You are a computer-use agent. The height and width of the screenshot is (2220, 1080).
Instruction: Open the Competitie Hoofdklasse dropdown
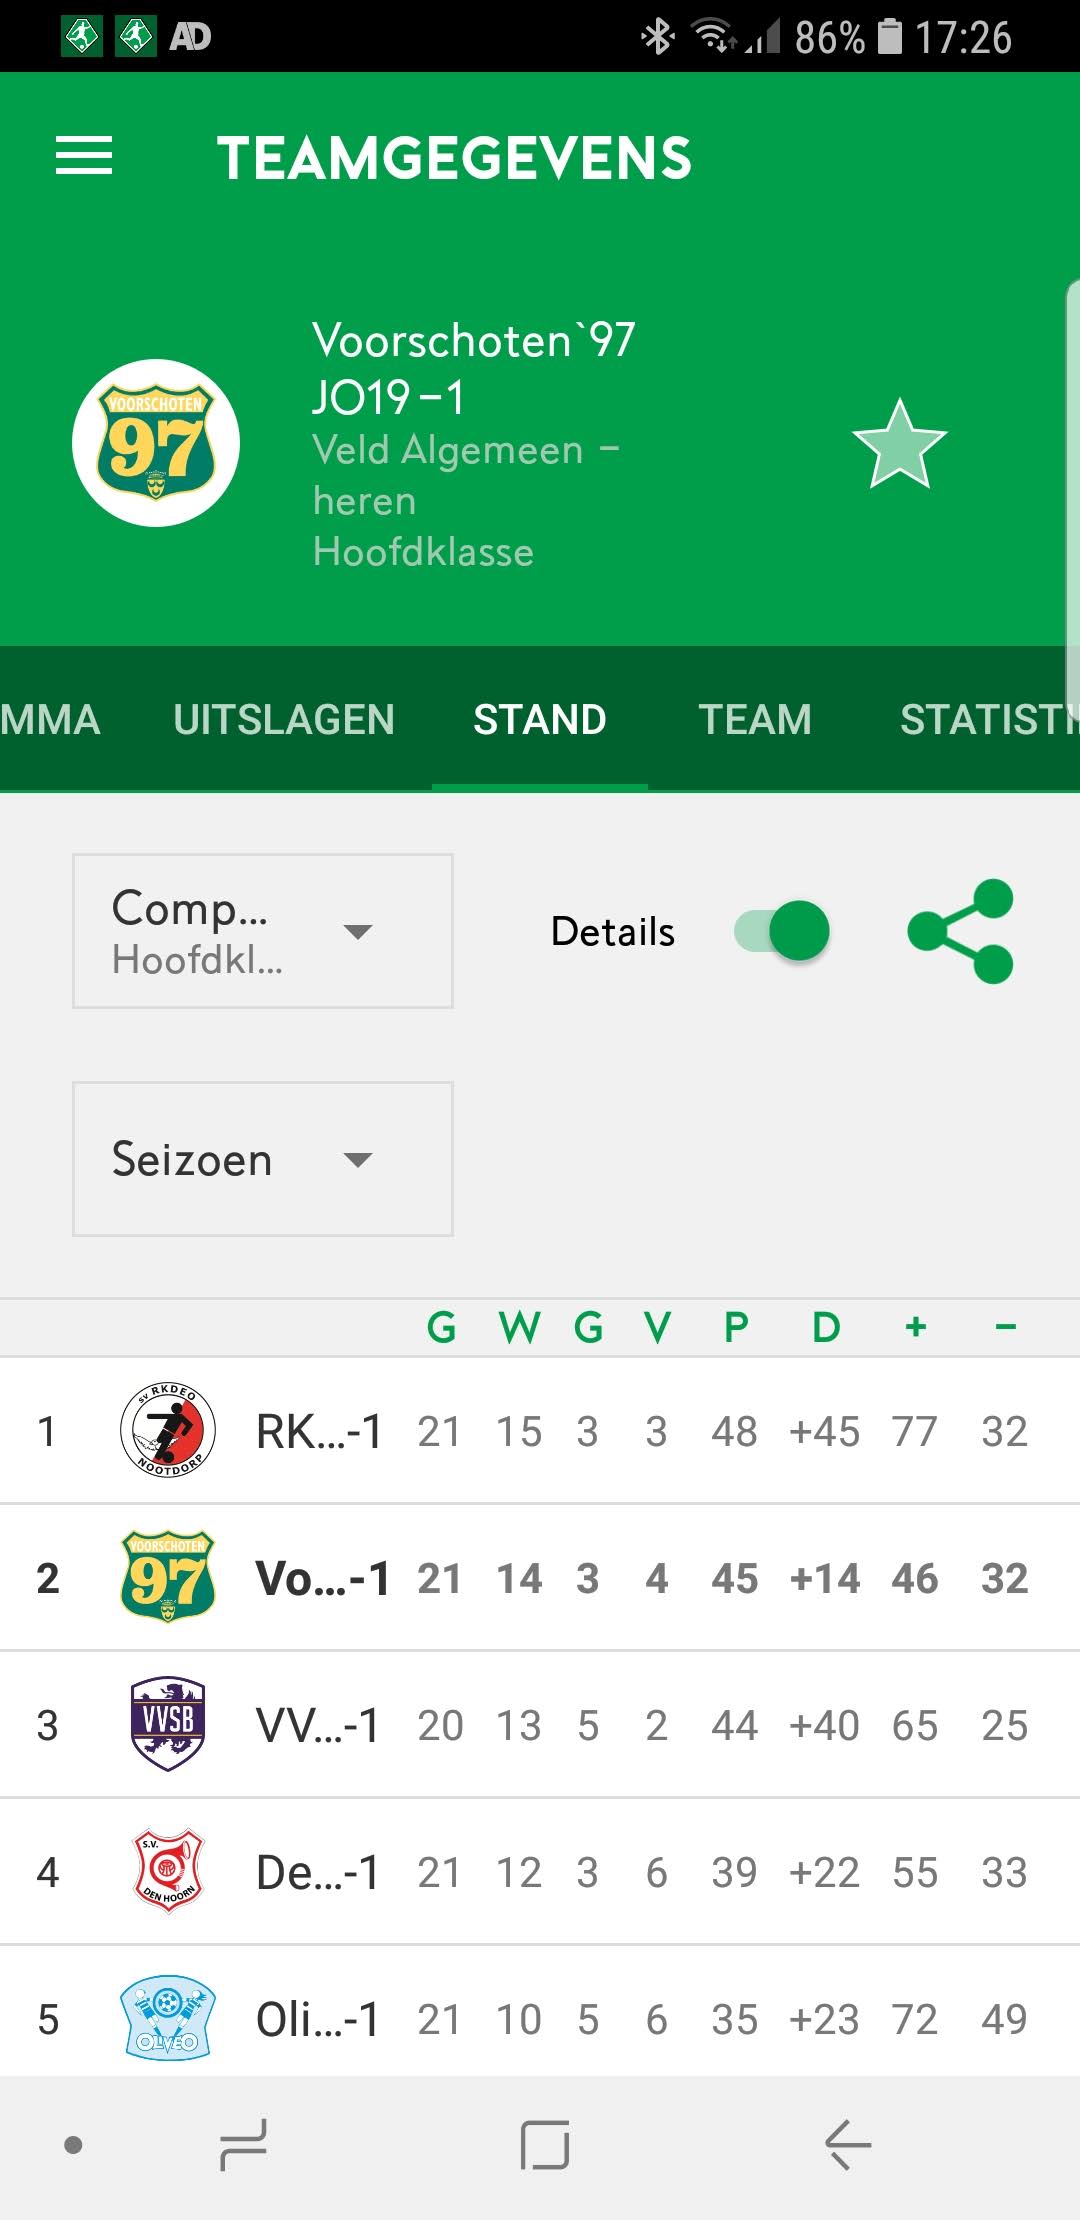coord(263,931)
